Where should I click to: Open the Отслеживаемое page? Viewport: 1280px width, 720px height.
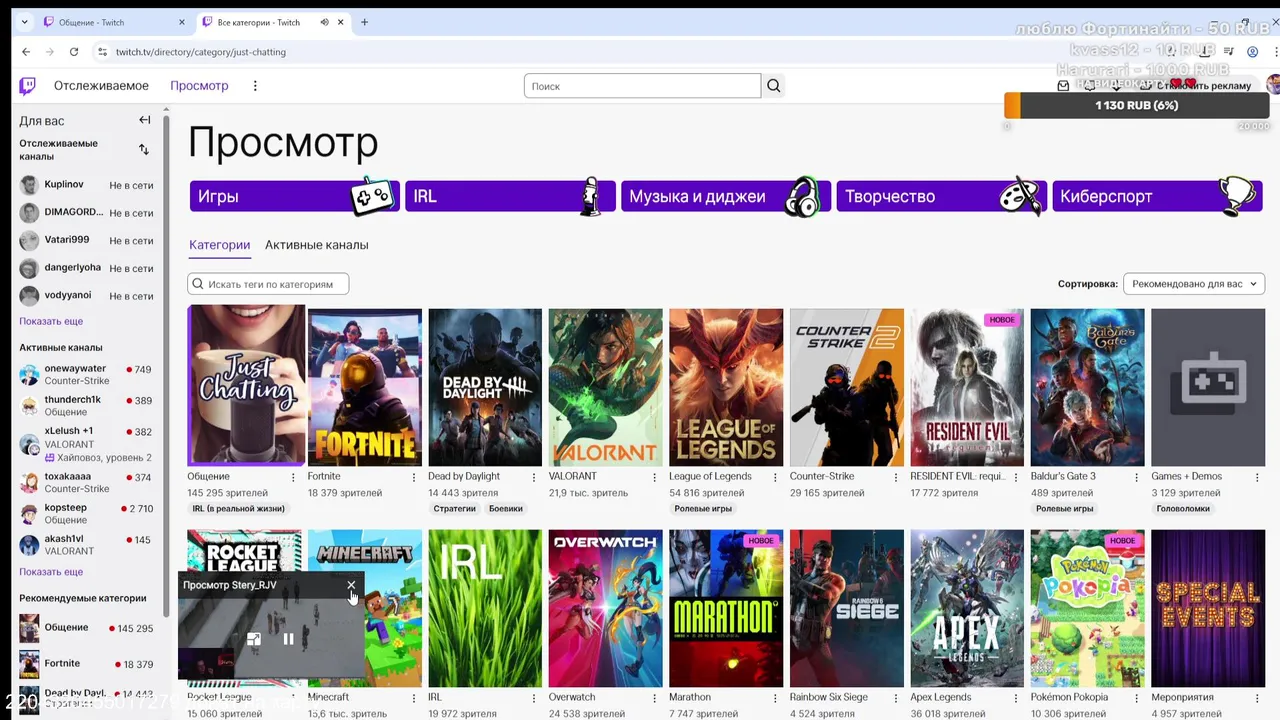pos(101,86)
